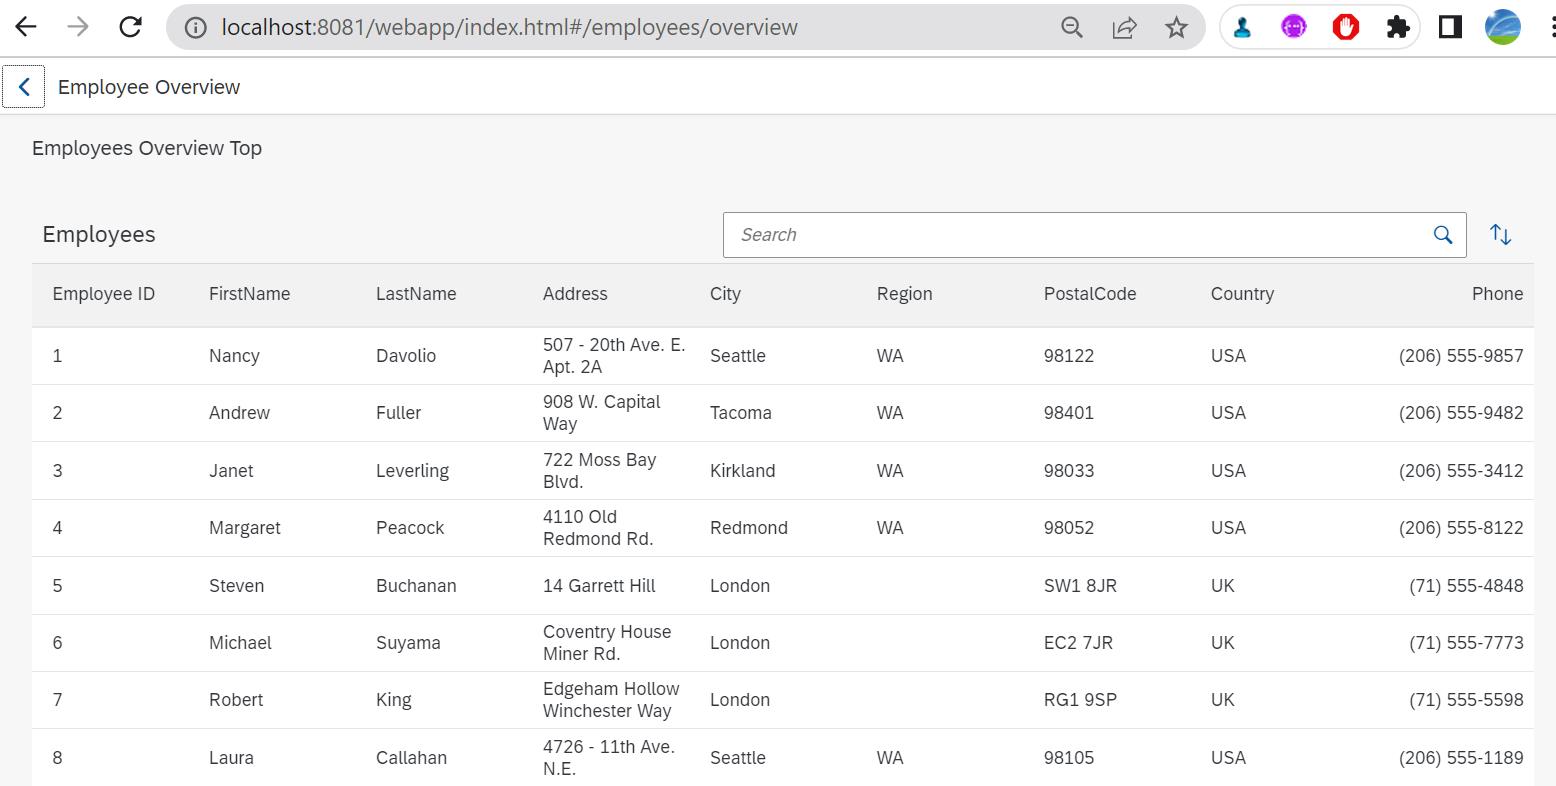The height and width of the screenshot is (786, 1556).
Task: Click the Employee ID column header
Action: pos(104,294)
